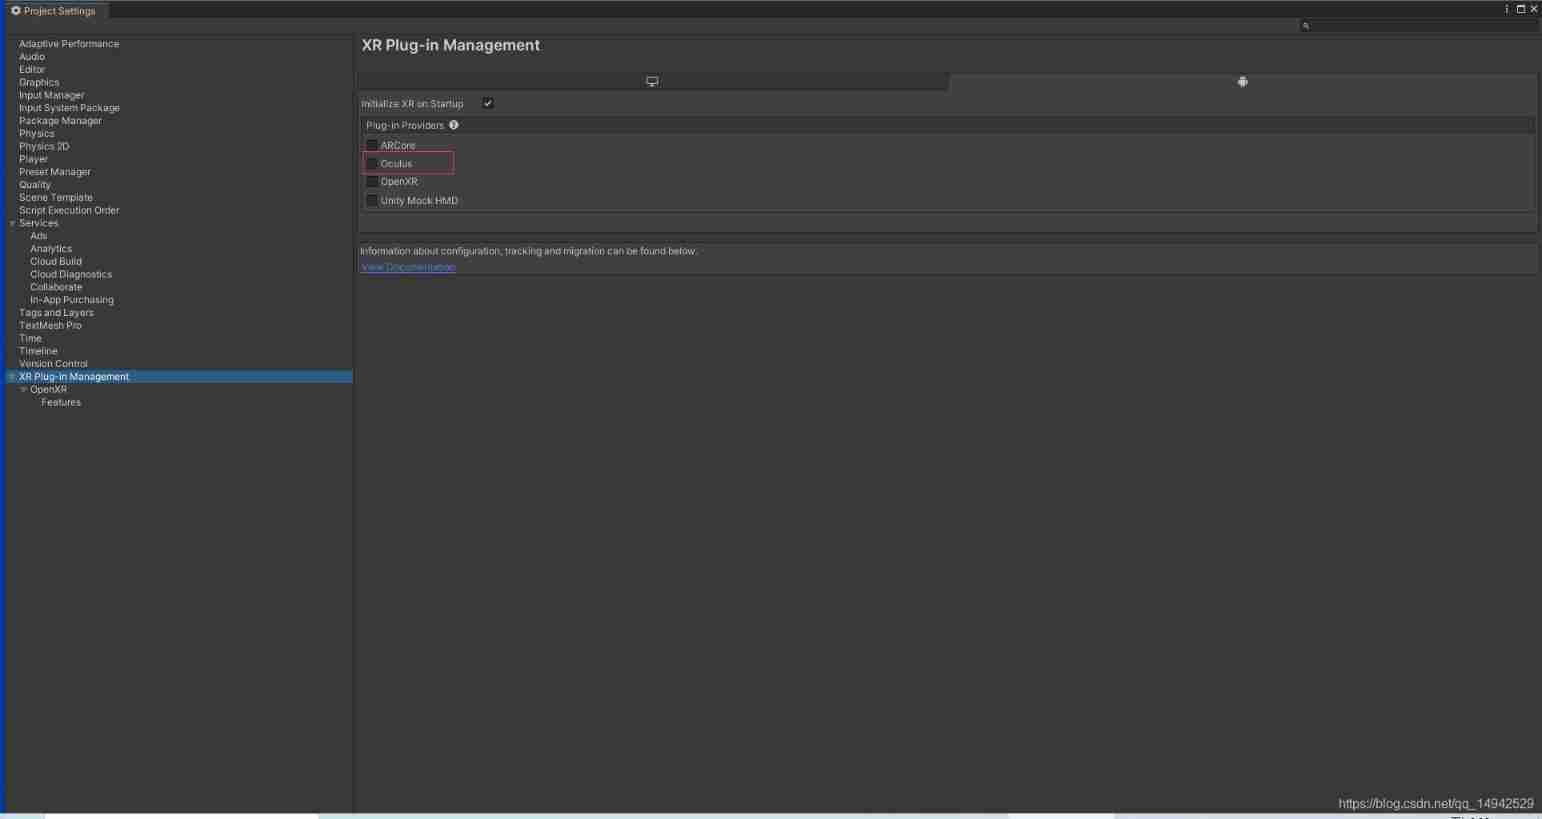
Task: Open Cloud Build service settings
Action: pyautogui.click(x=56, y=262)
